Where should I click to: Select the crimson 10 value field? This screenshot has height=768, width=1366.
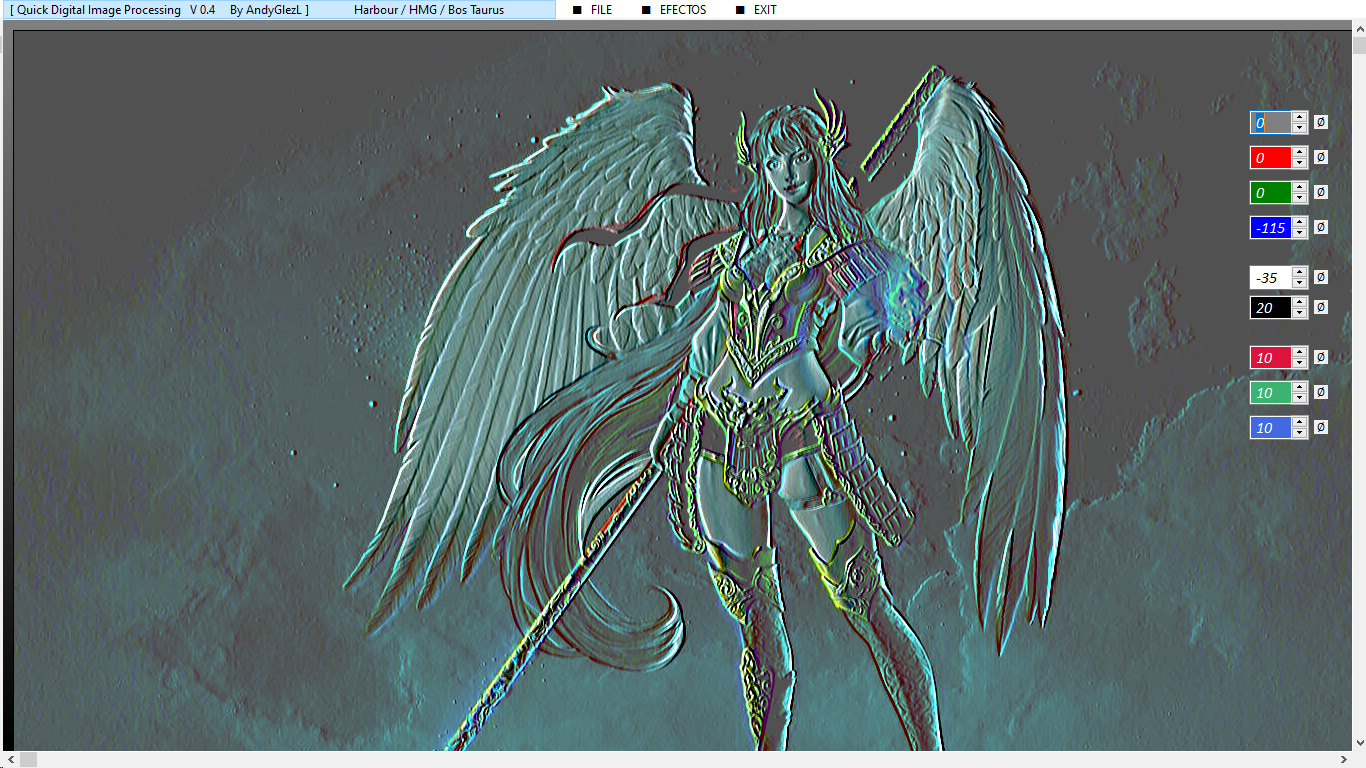click(1270, 357)
